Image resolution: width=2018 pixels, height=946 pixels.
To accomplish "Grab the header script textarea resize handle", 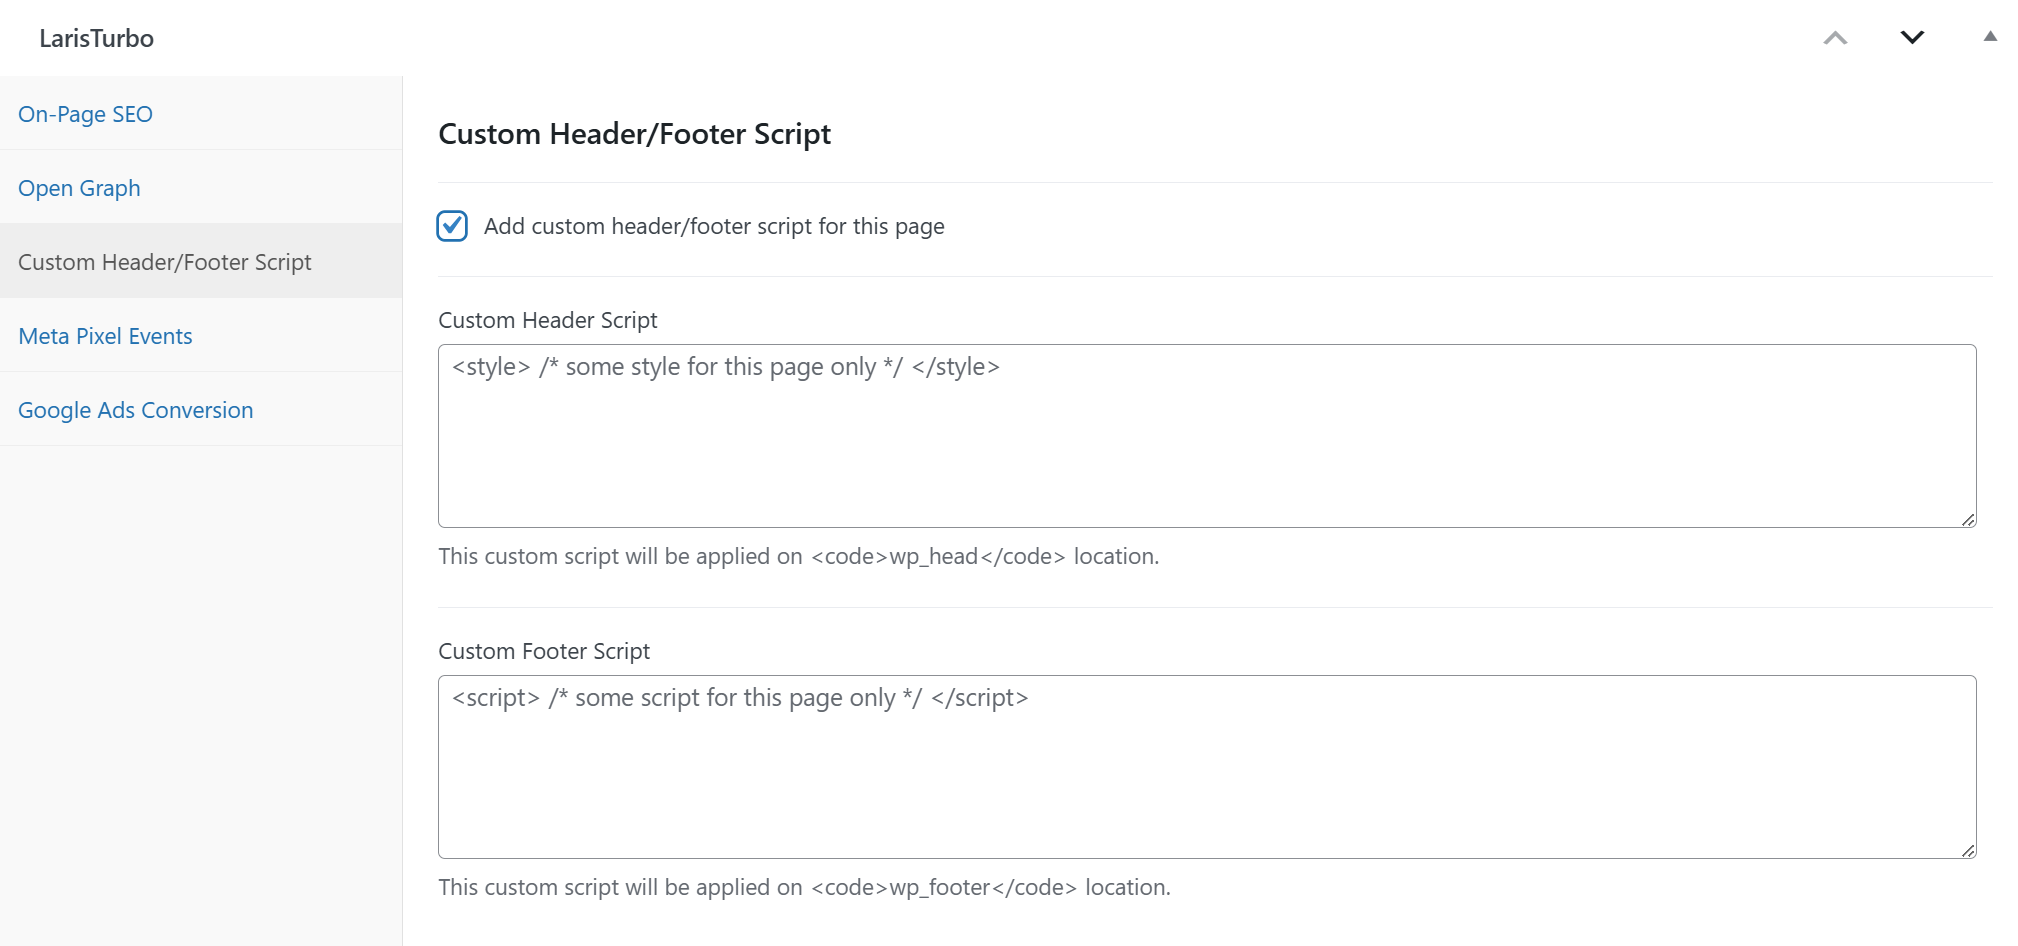I will coord(1967,519).
